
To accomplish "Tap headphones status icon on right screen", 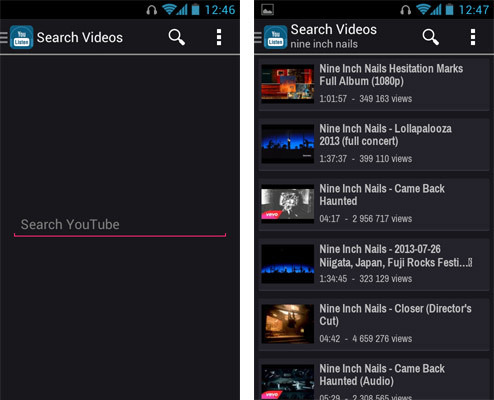I will point(406,10).
